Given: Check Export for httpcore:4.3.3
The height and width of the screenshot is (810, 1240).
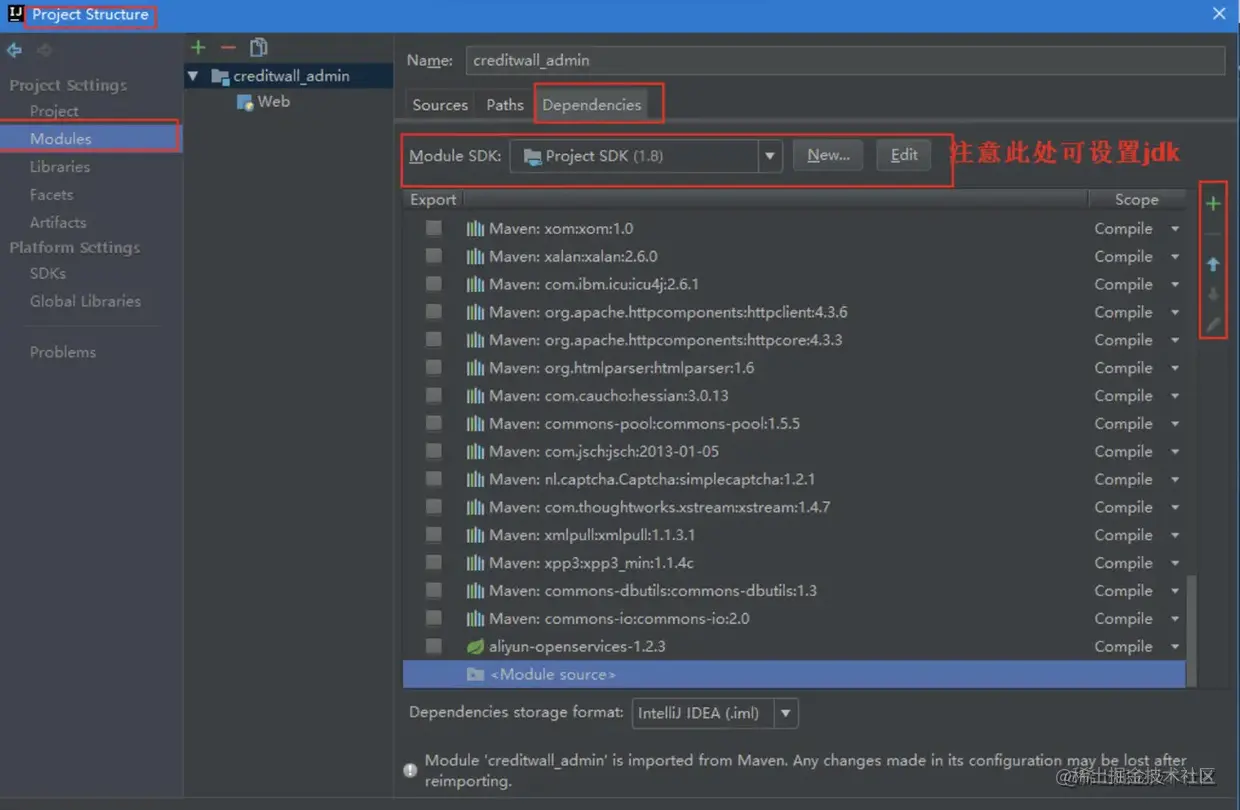Looking at the screenshot, I should coord(433,340).
